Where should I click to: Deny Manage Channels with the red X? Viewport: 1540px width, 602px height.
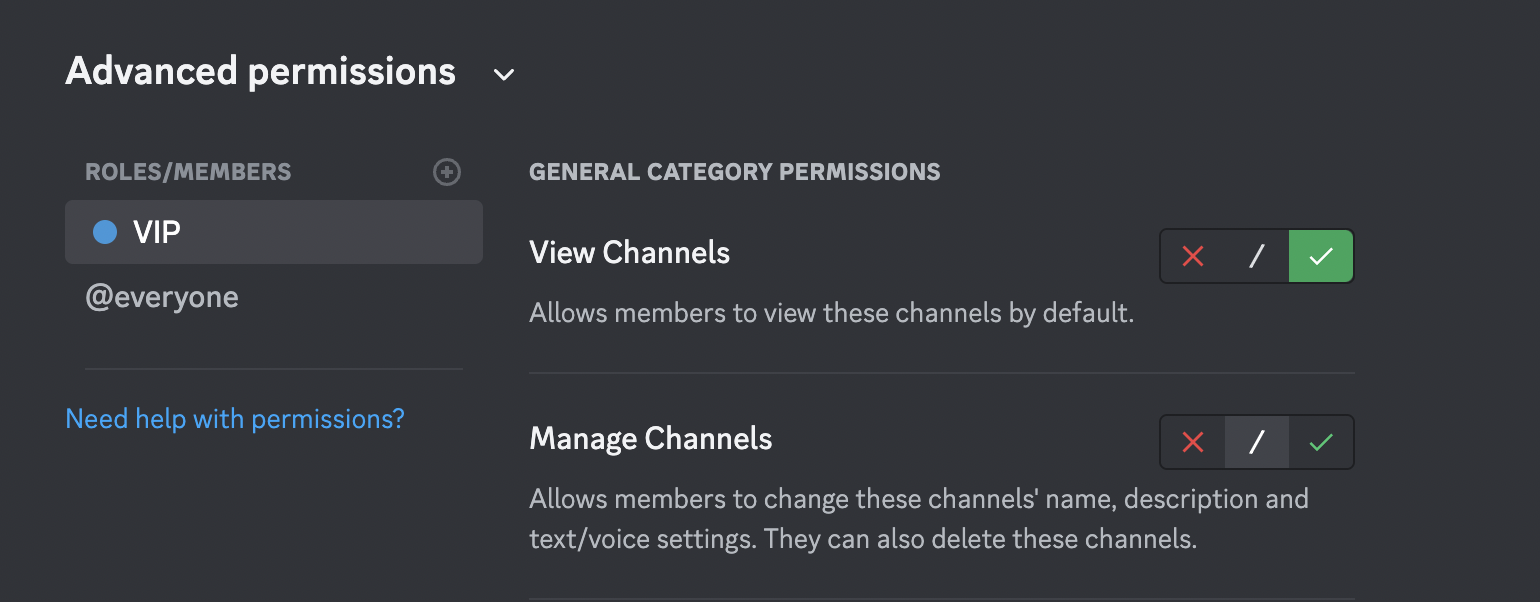click(x=1192, y=442)
